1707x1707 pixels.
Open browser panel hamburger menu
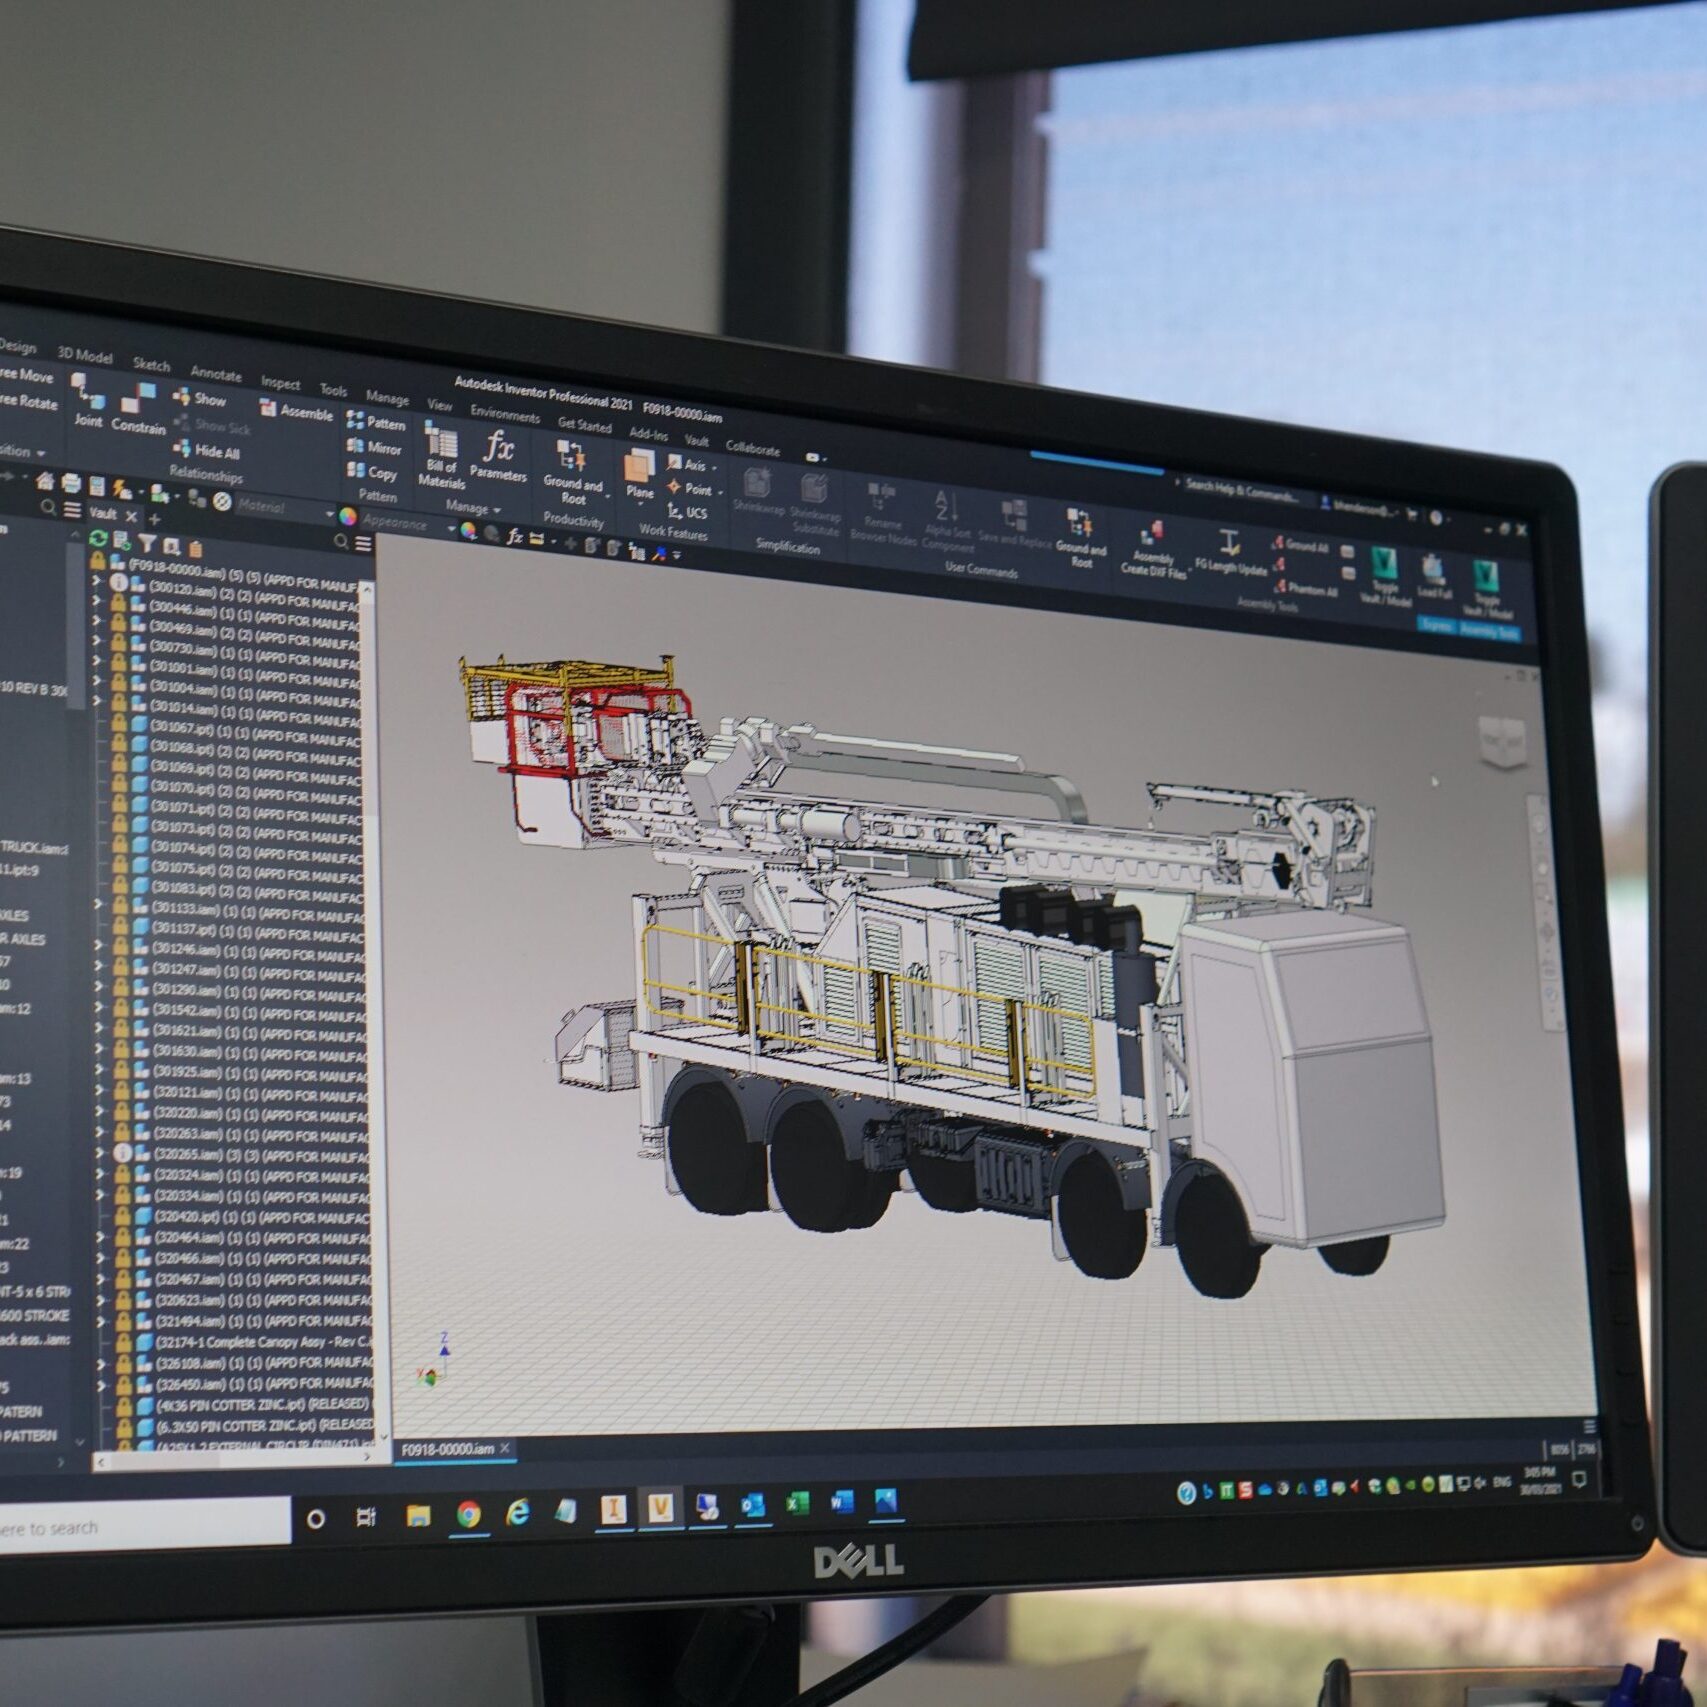tap(364, 544)
